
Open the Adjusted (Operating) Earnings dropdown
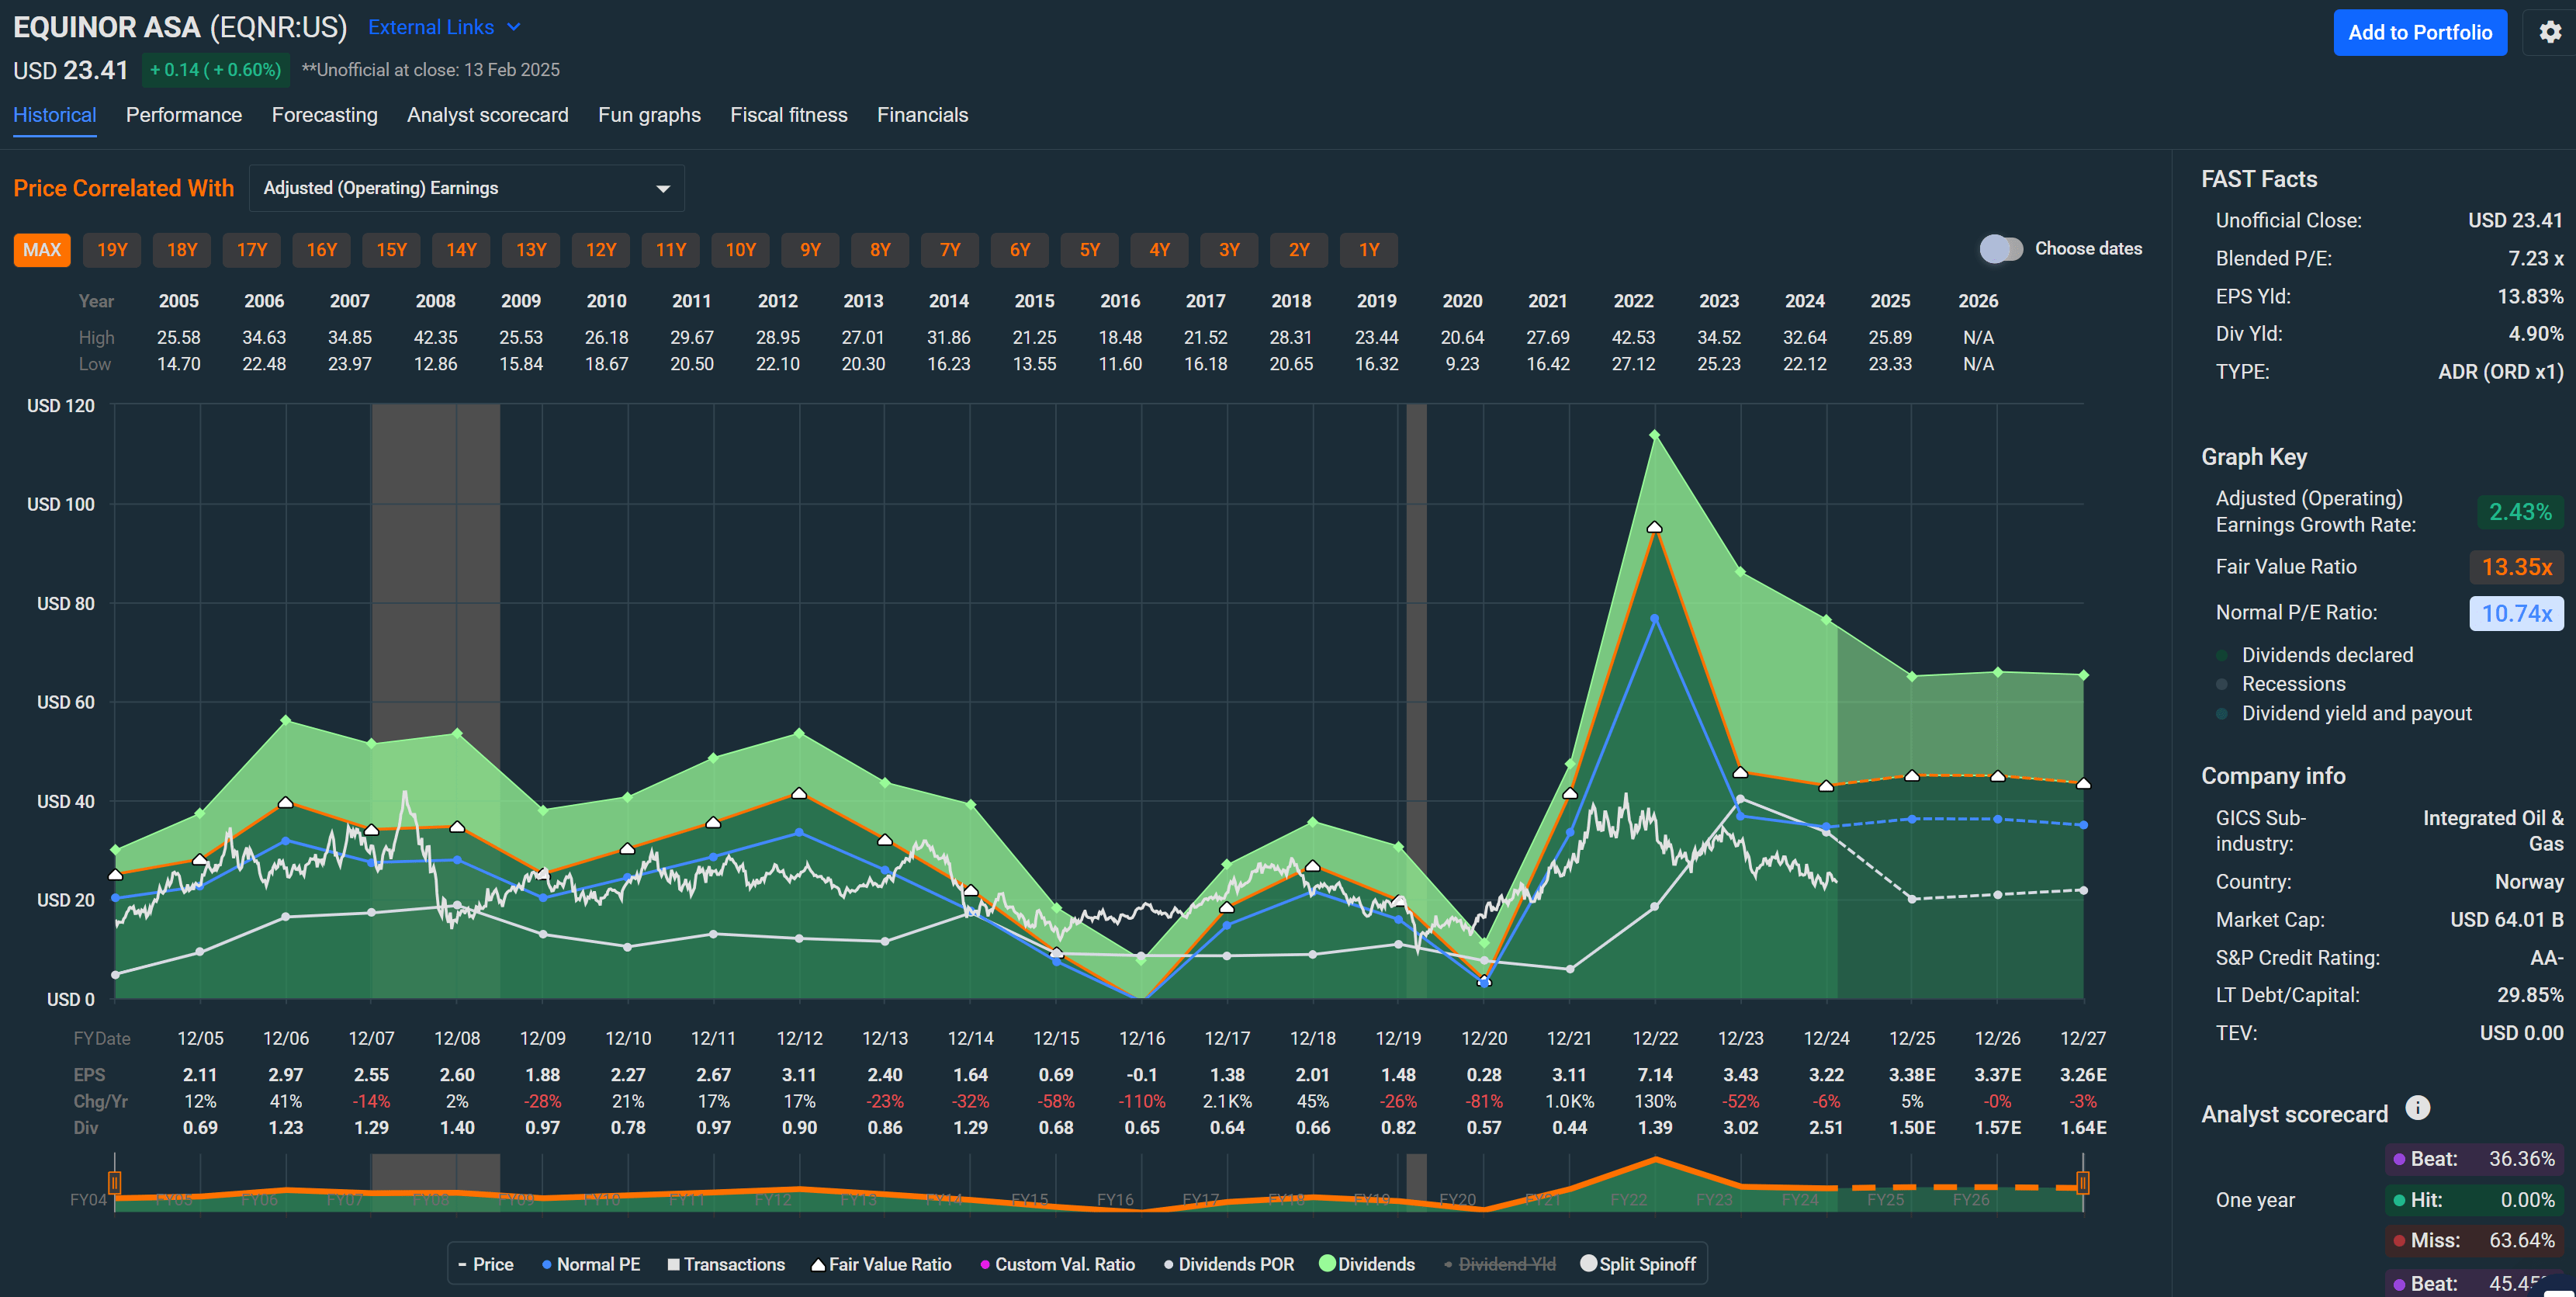[x=466, y=188]
